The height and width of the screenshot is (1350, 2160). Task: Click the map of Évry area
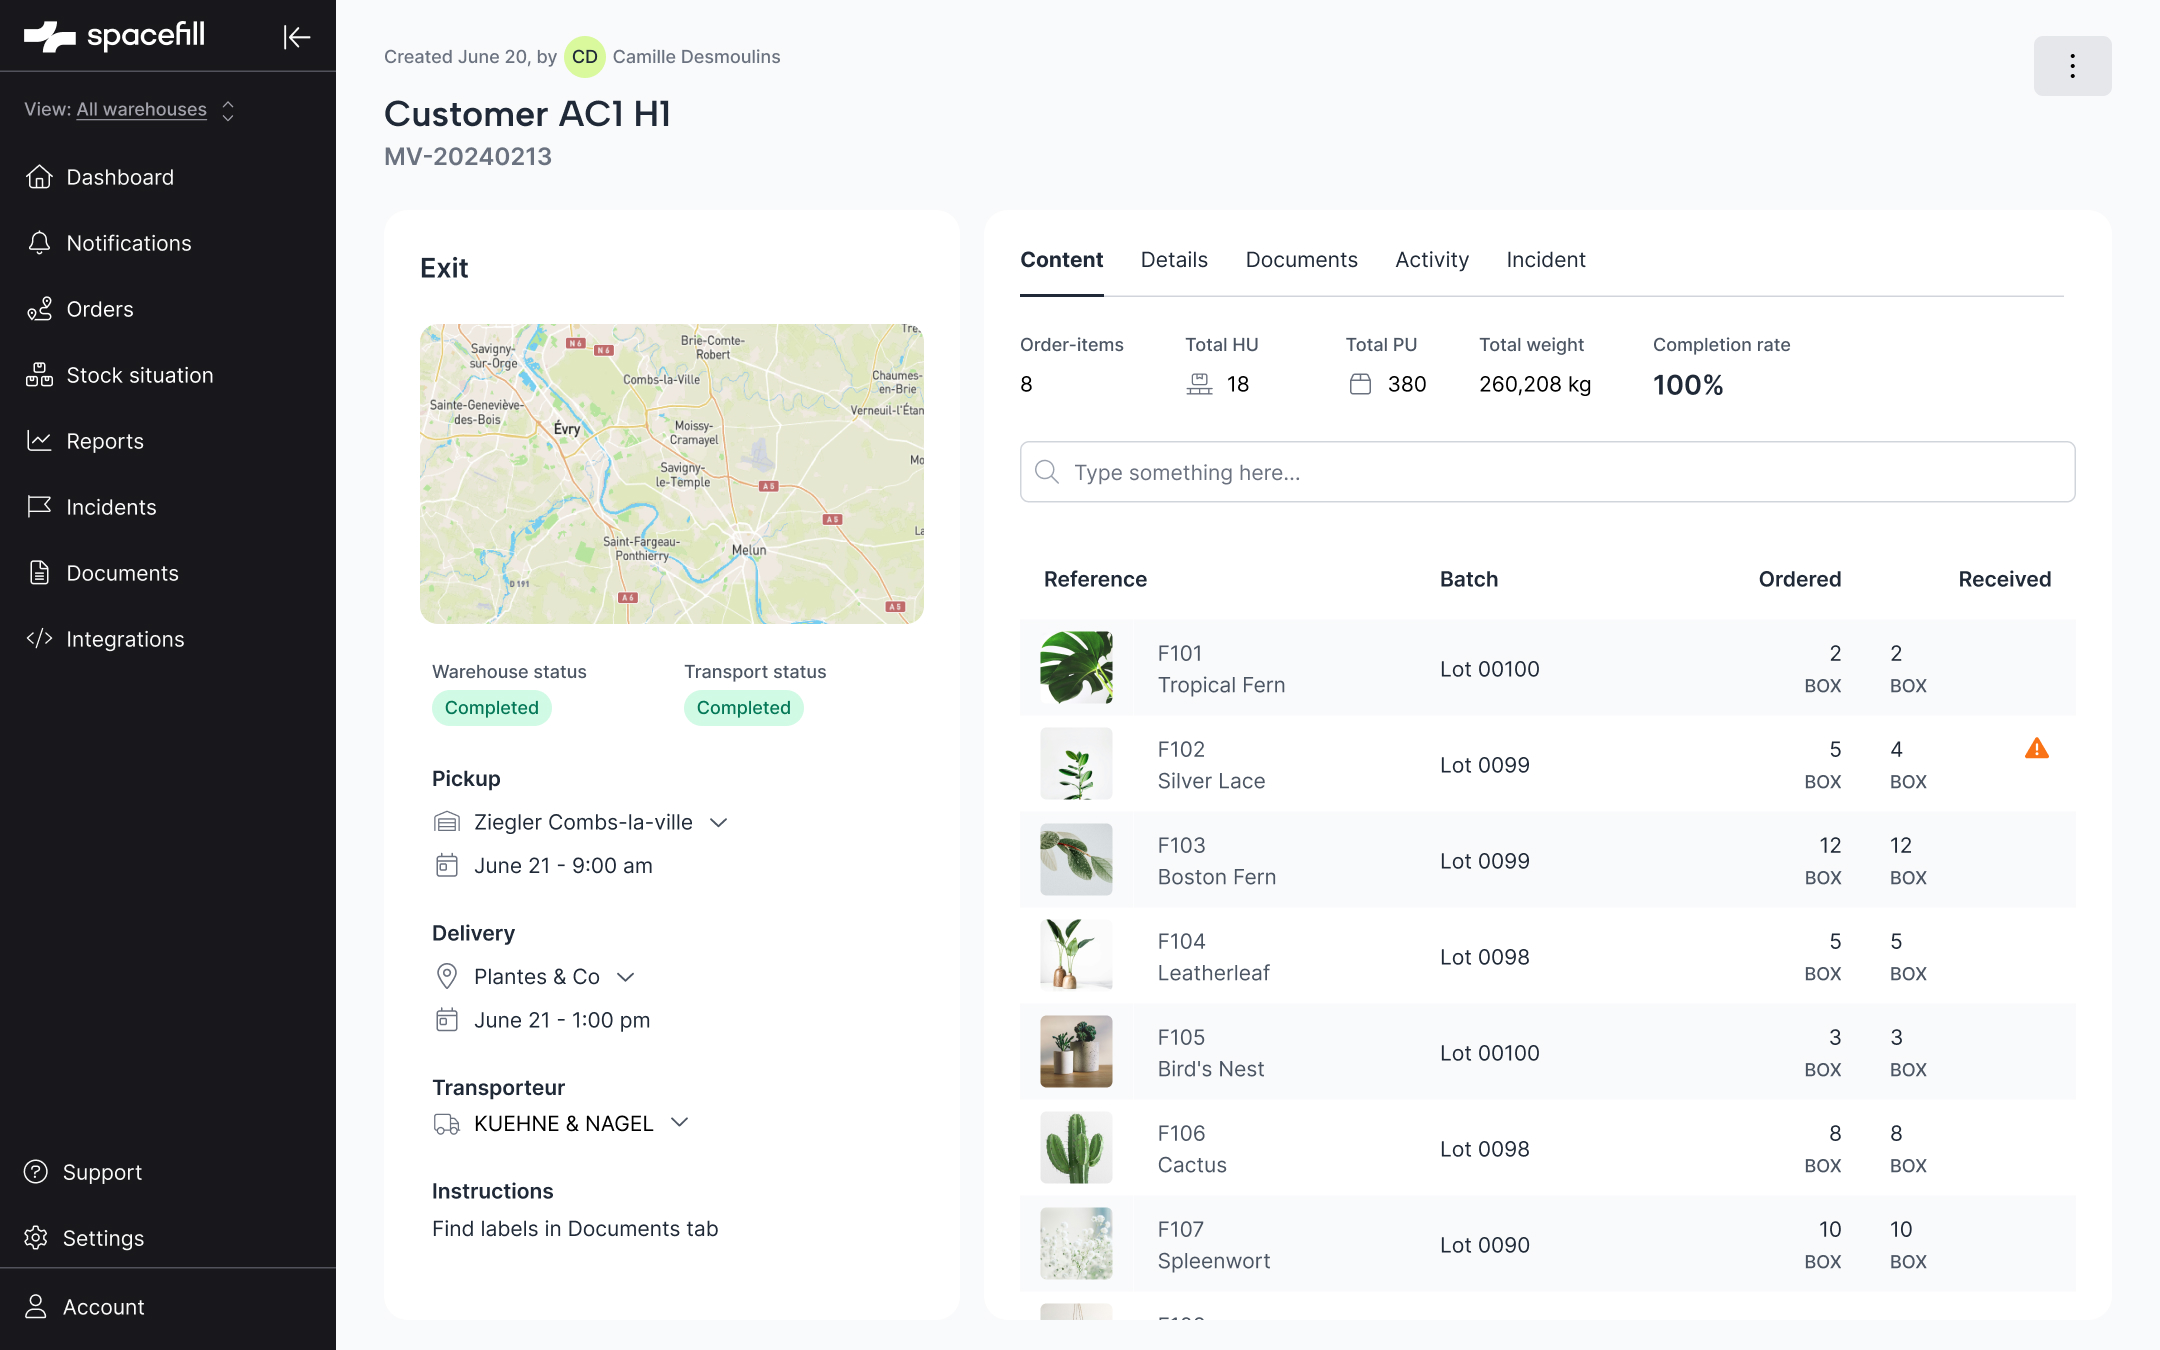(672, 474)
